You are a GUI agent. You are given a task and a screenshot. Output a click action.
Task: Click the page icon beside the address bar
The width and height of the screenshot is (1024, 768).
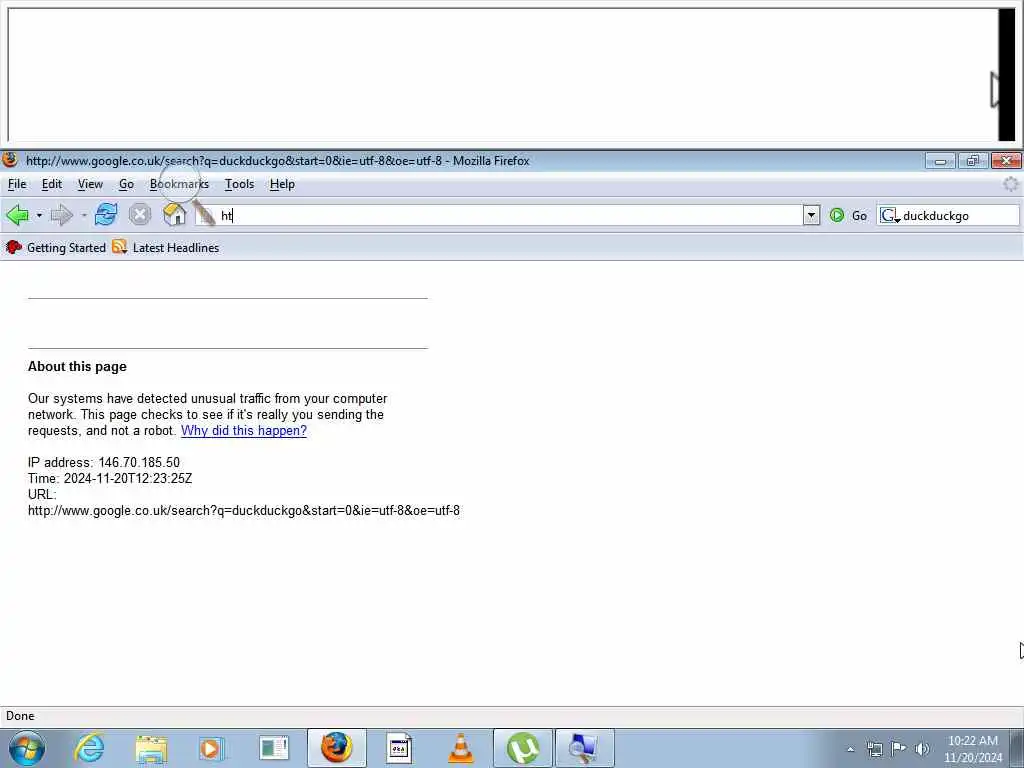[206, 215]
